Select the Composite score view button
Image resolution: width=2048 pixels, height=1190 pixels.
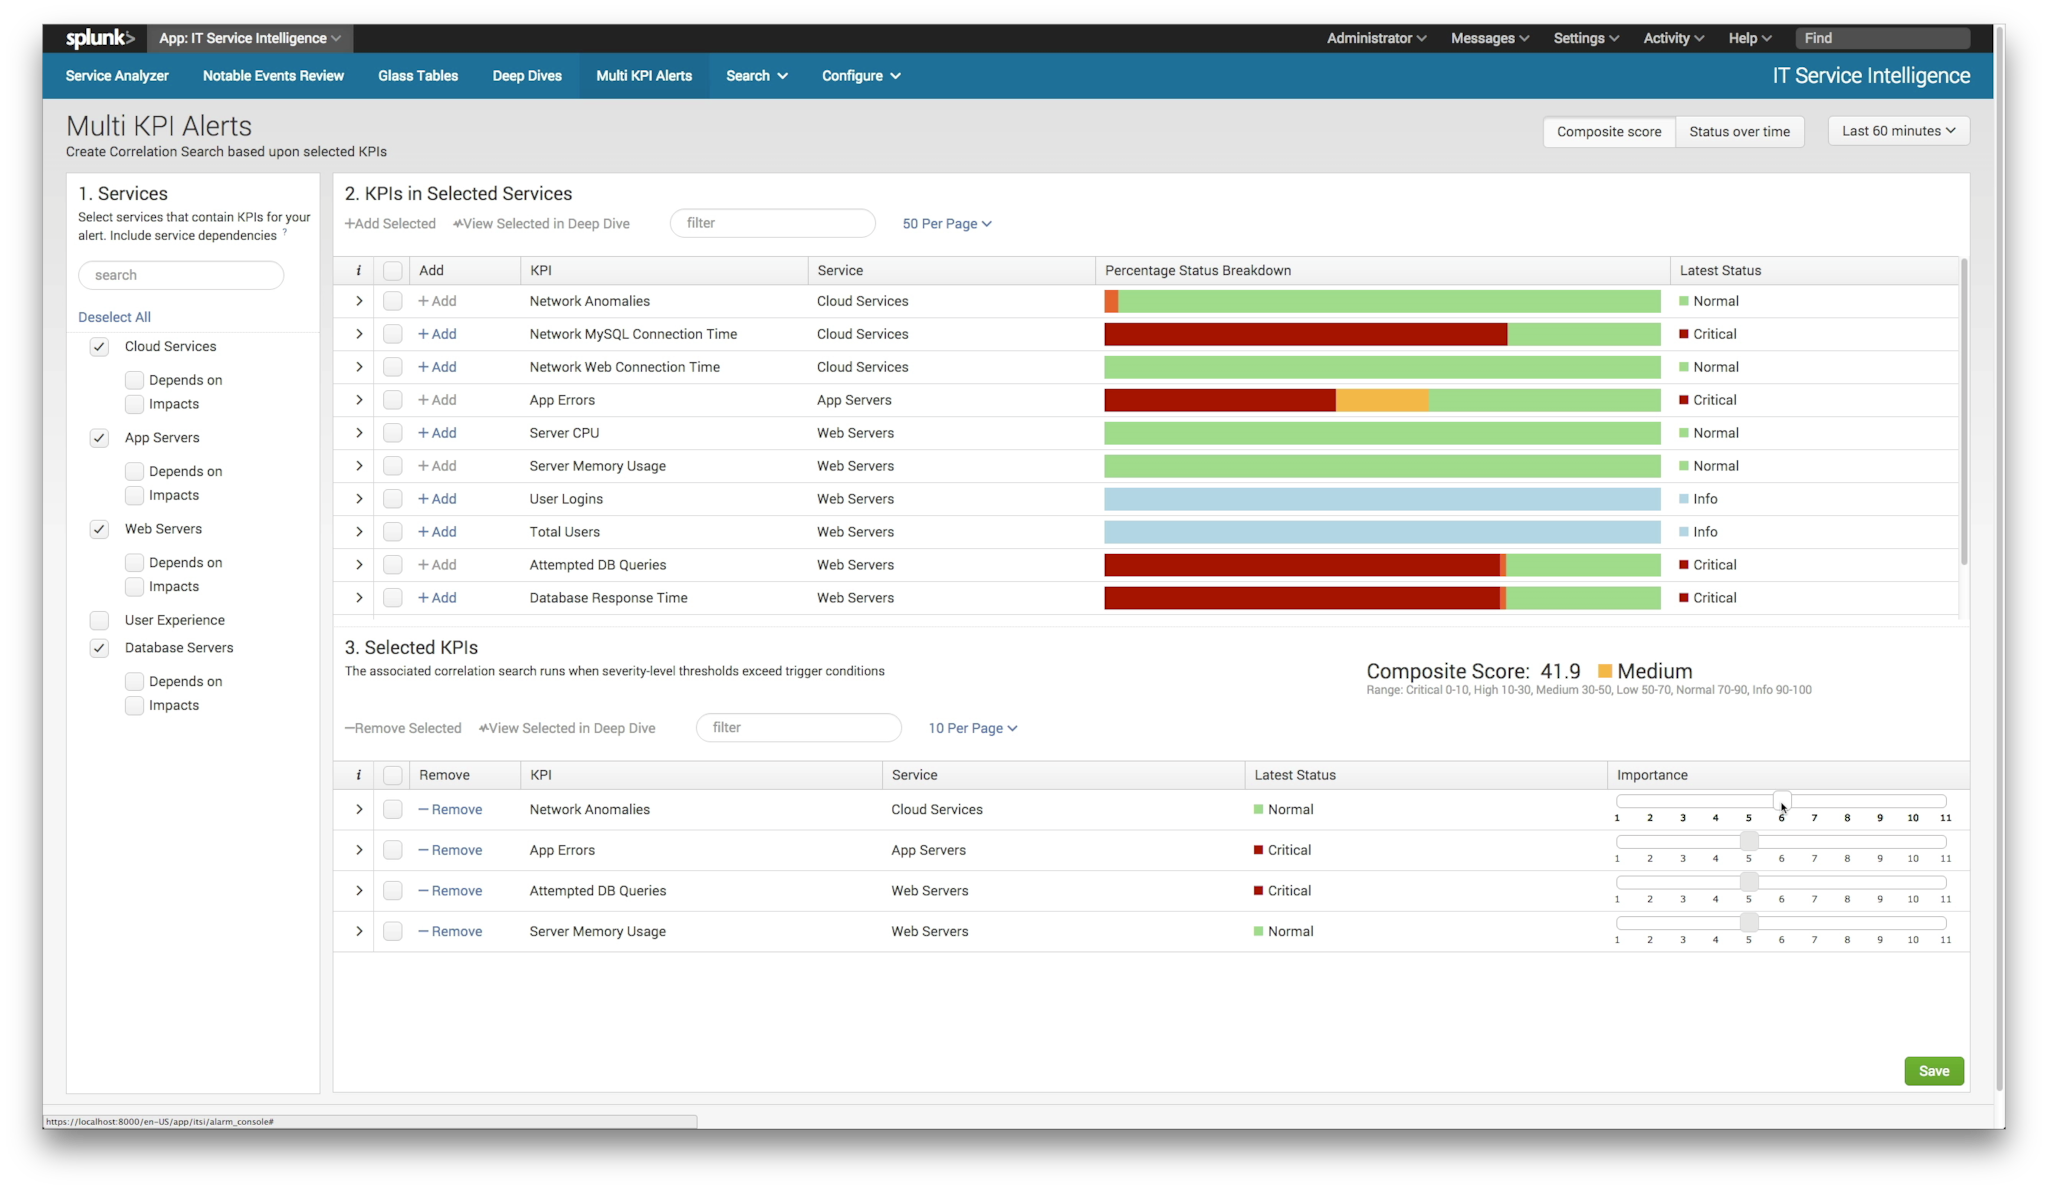[1609, 132]
